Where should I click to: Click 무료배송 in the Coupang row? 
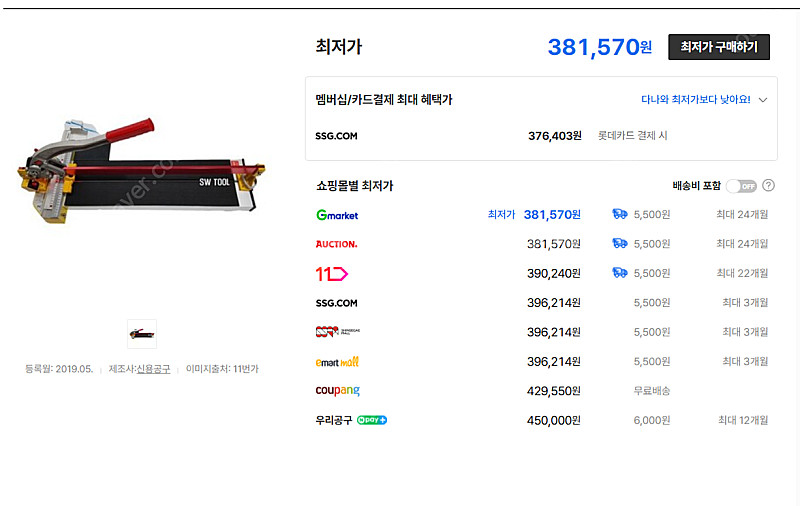pyautogui.click(x=652, y=391)
